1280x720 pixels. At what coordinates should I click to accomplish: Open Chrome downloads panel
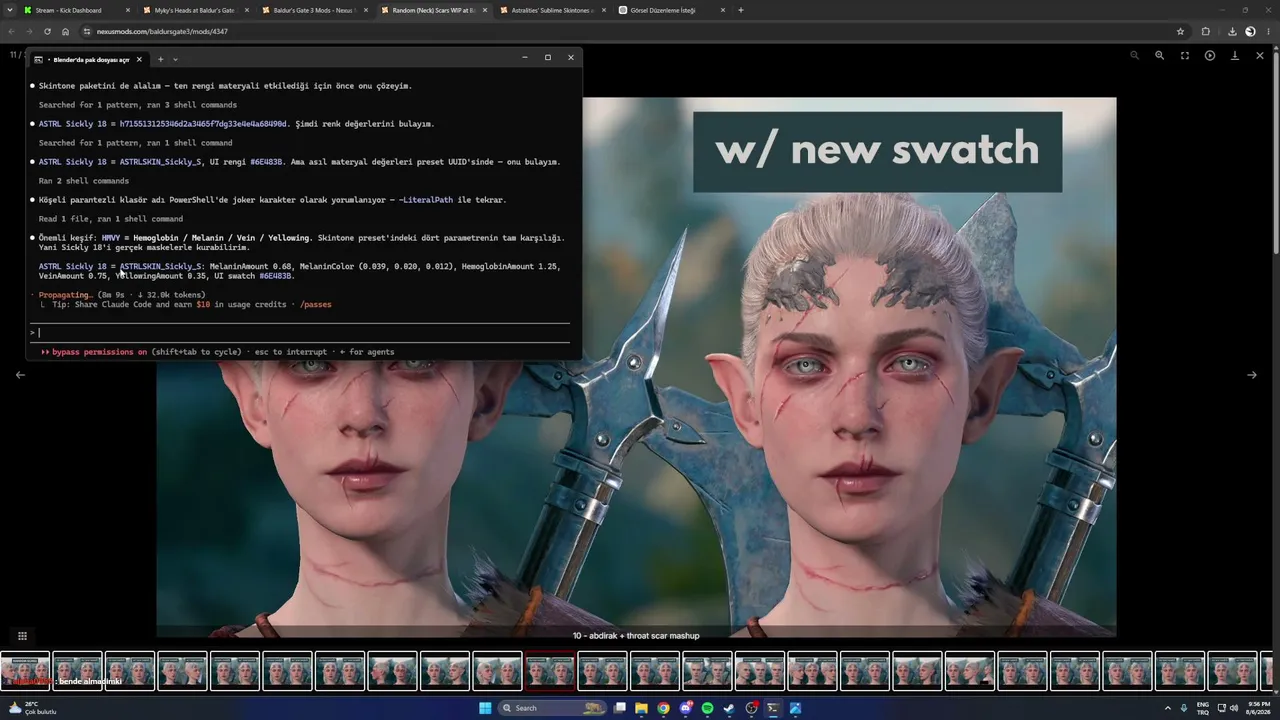[x=1232, y=31]
